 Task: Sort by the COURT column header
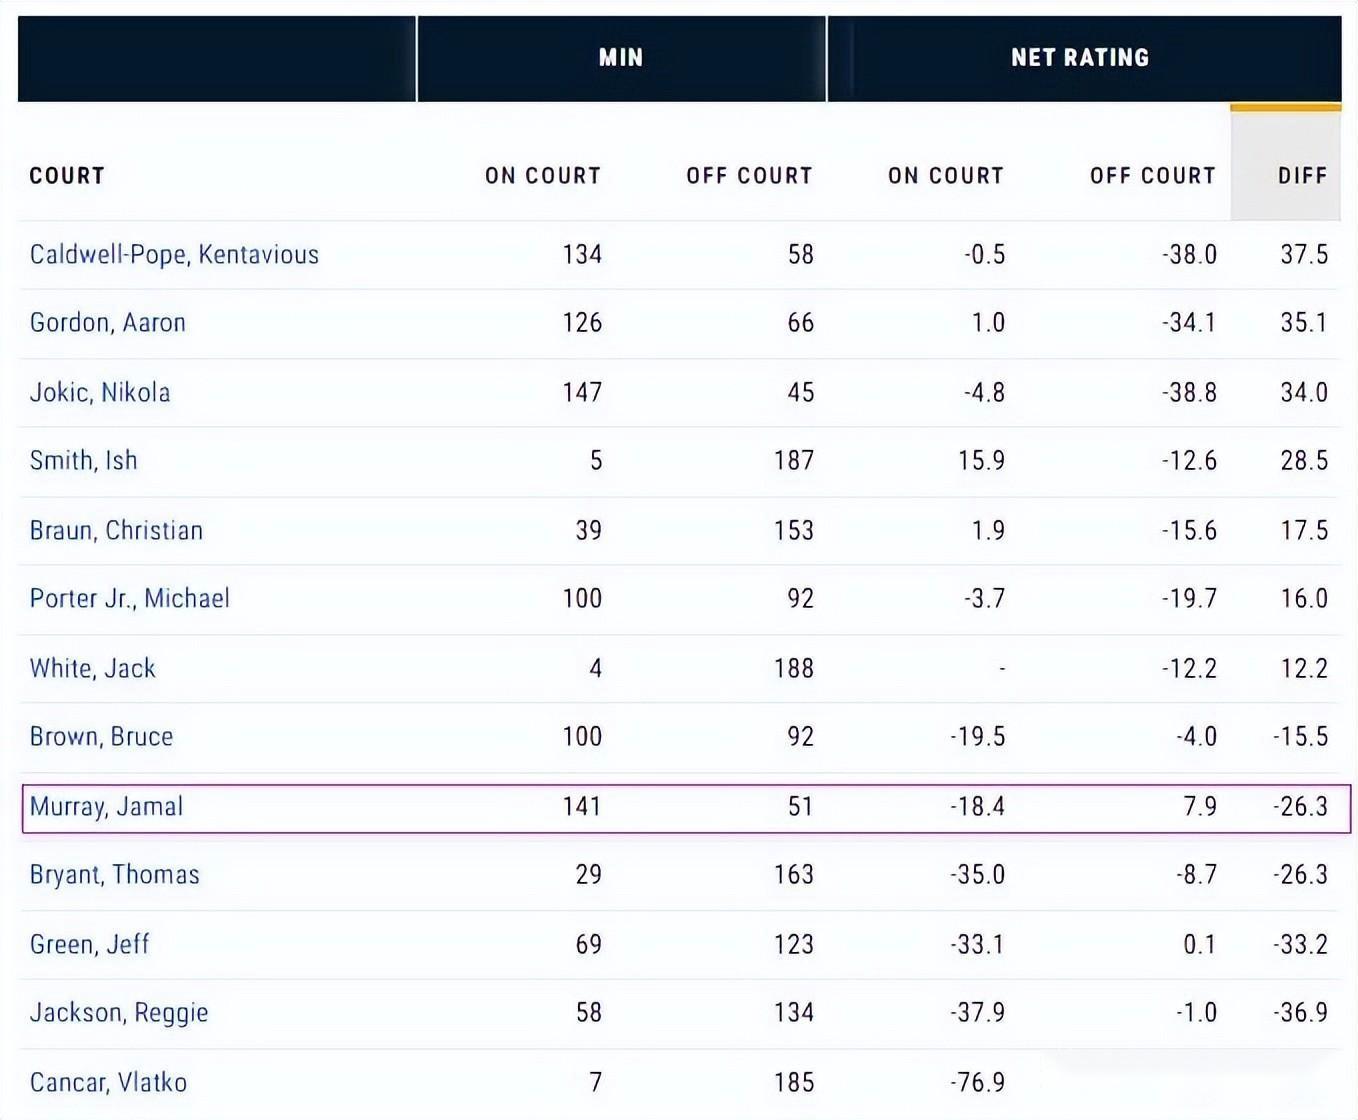[67, 176]
